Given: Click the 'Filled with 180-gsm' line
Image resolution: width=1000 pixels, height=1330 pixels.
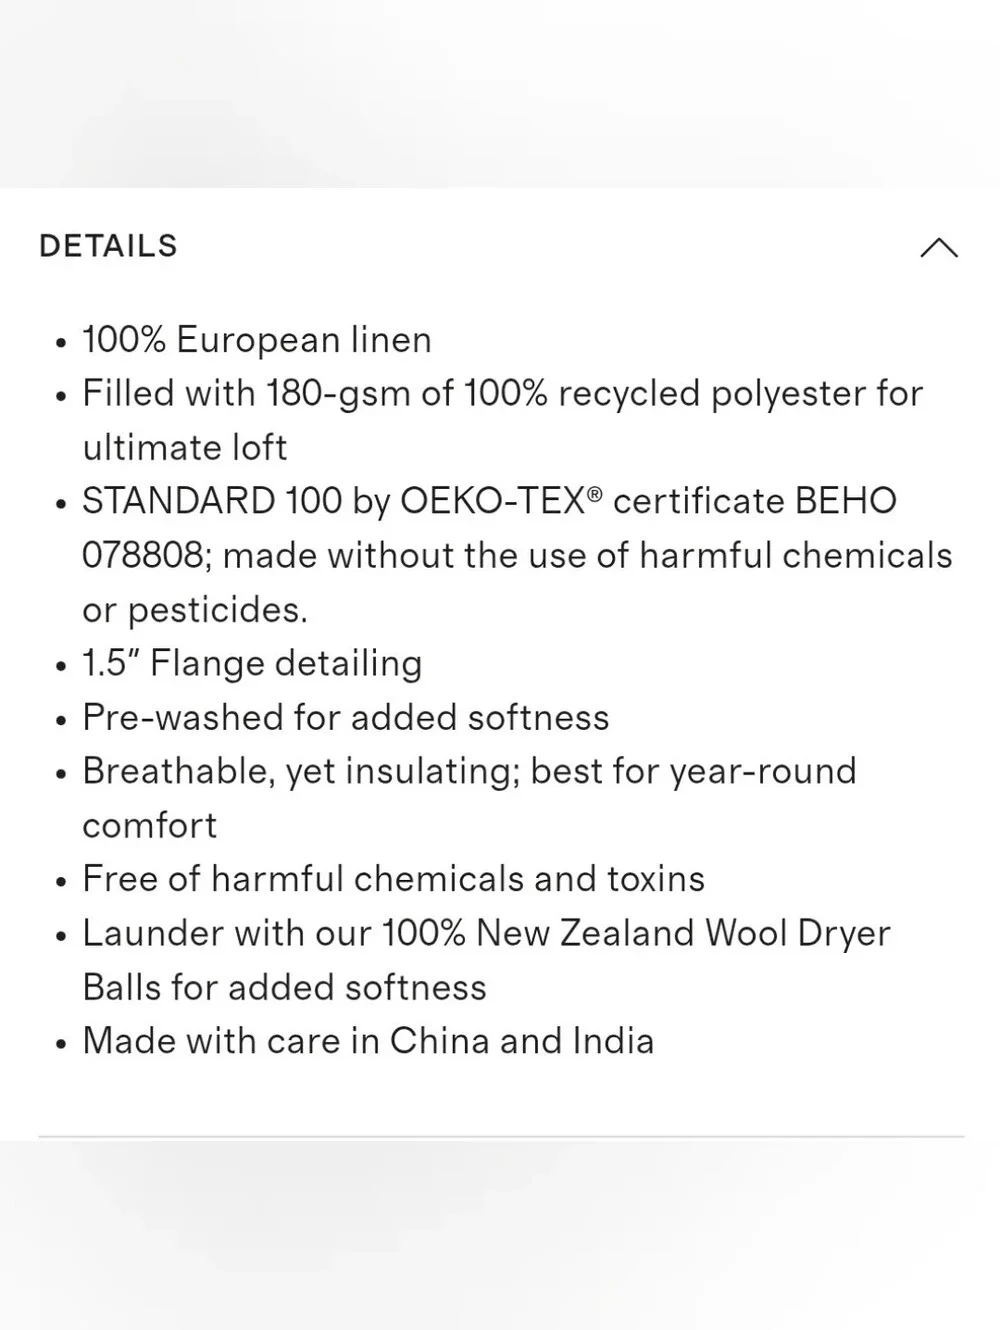Looking at the screenshot, I should click(x=502, y=394).
